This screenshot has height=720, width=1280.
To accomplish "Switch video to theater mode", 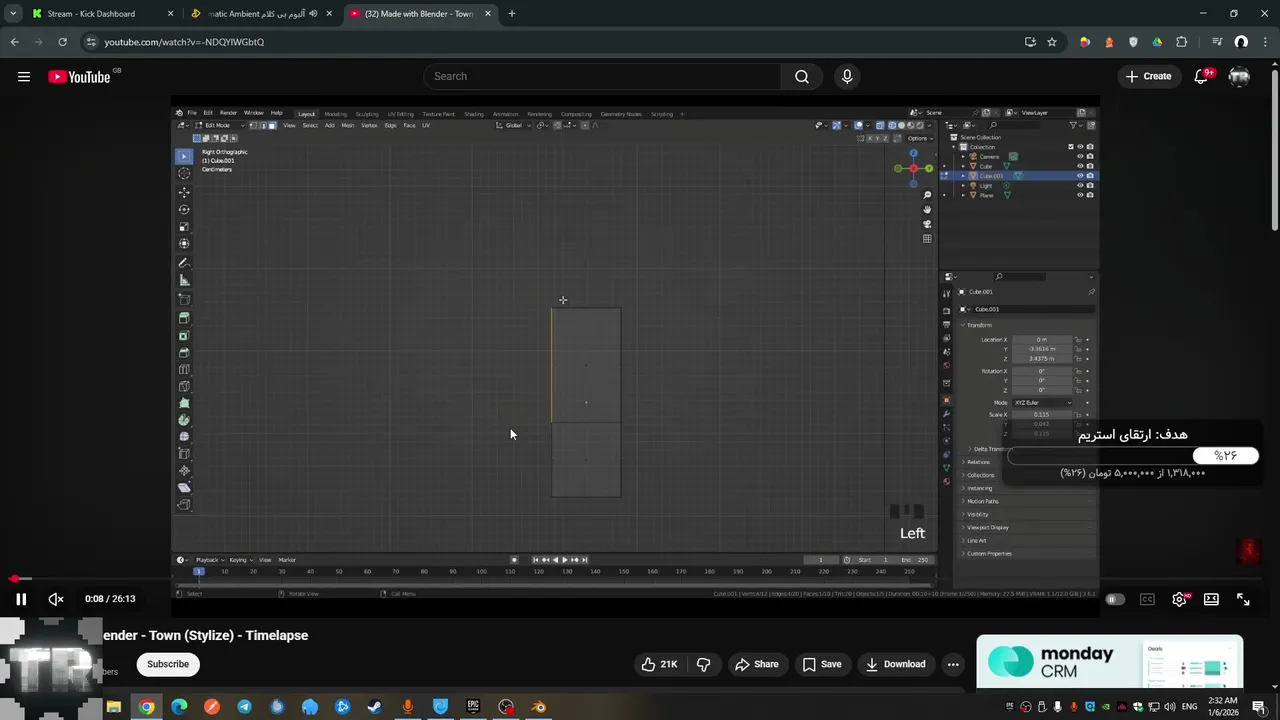I will click(1211, 599).
